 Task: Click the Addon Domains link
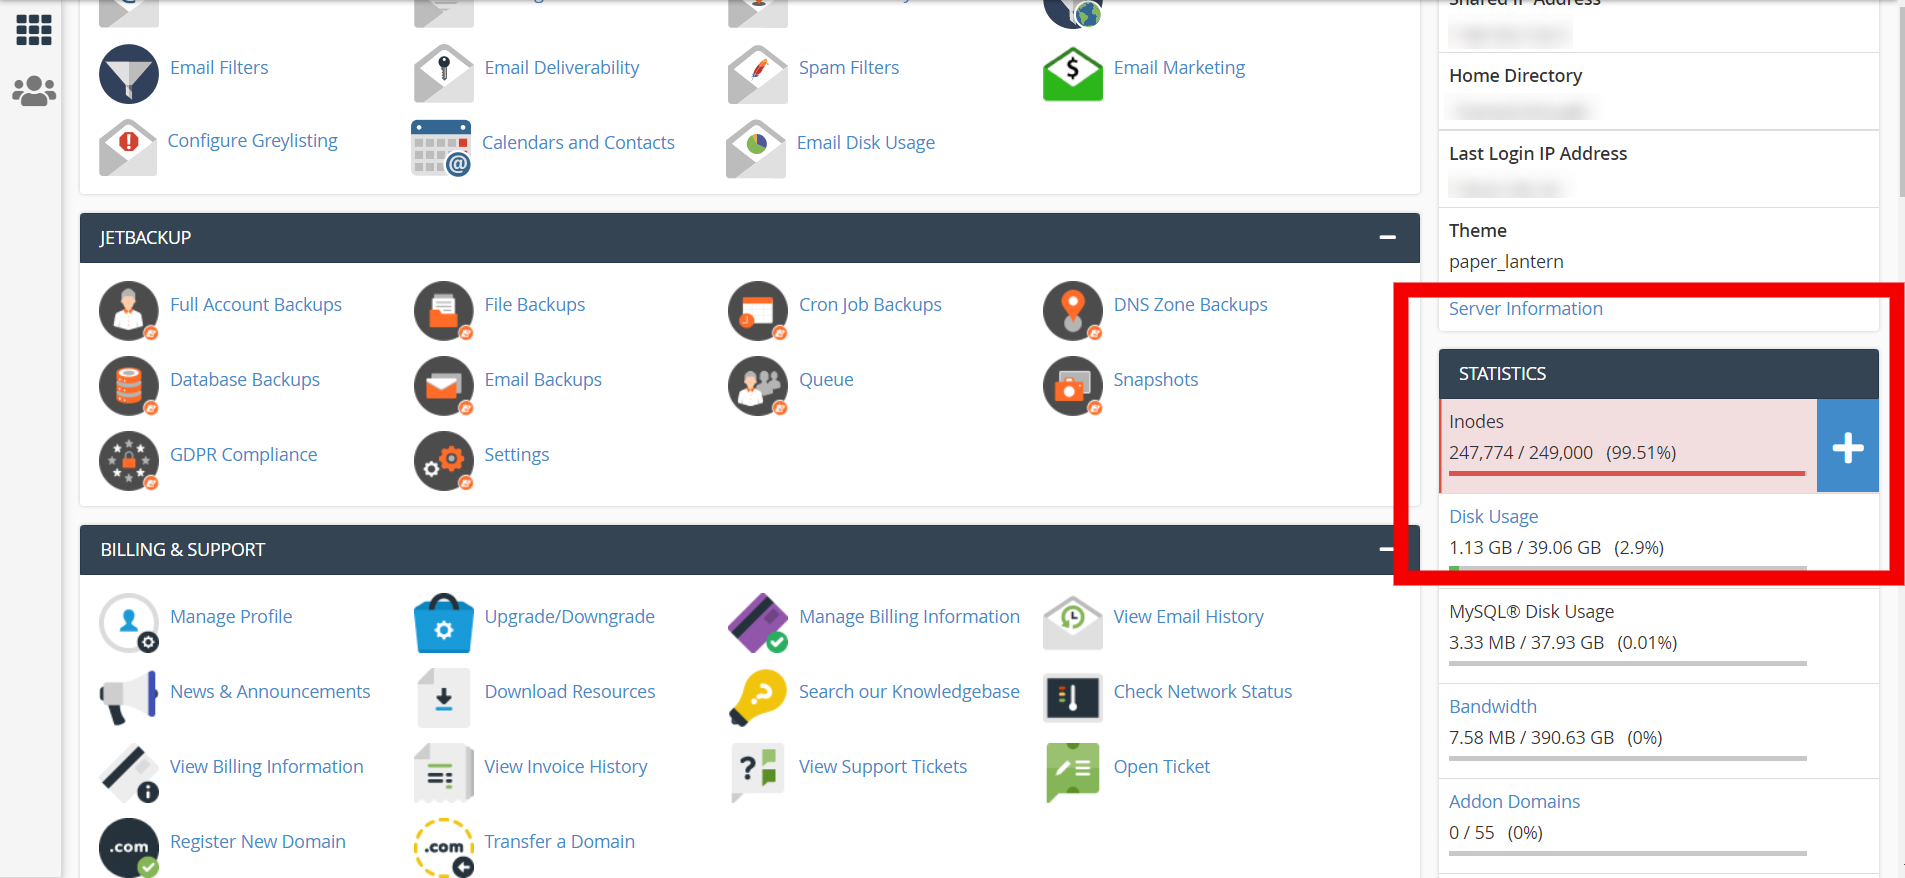(x=1514, y=802)
